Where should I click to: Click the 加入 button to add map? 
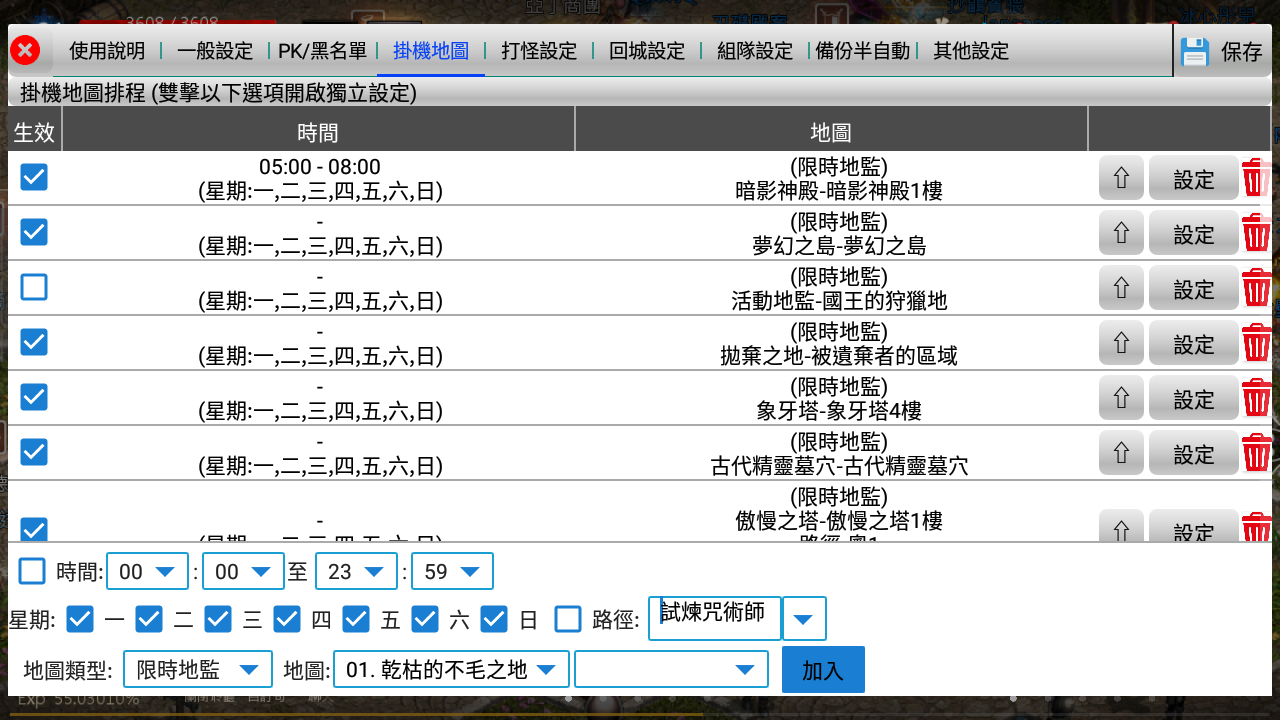822,668
